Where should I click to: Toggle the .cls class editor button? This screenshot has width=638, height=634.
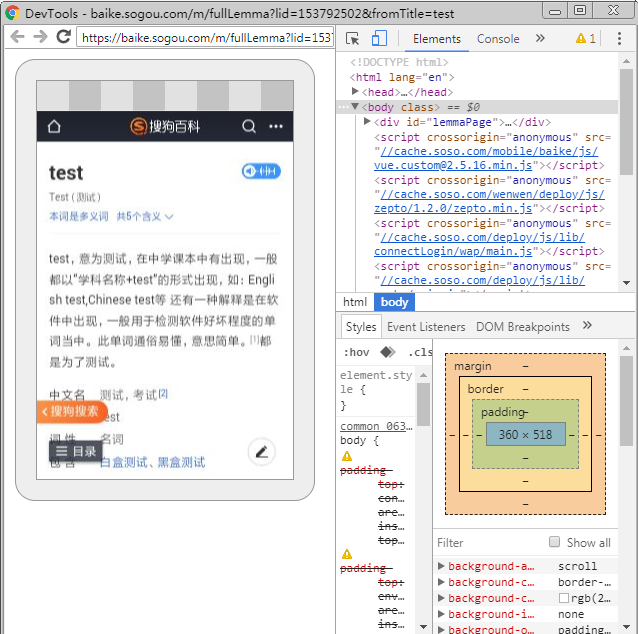tap(420, 352)
